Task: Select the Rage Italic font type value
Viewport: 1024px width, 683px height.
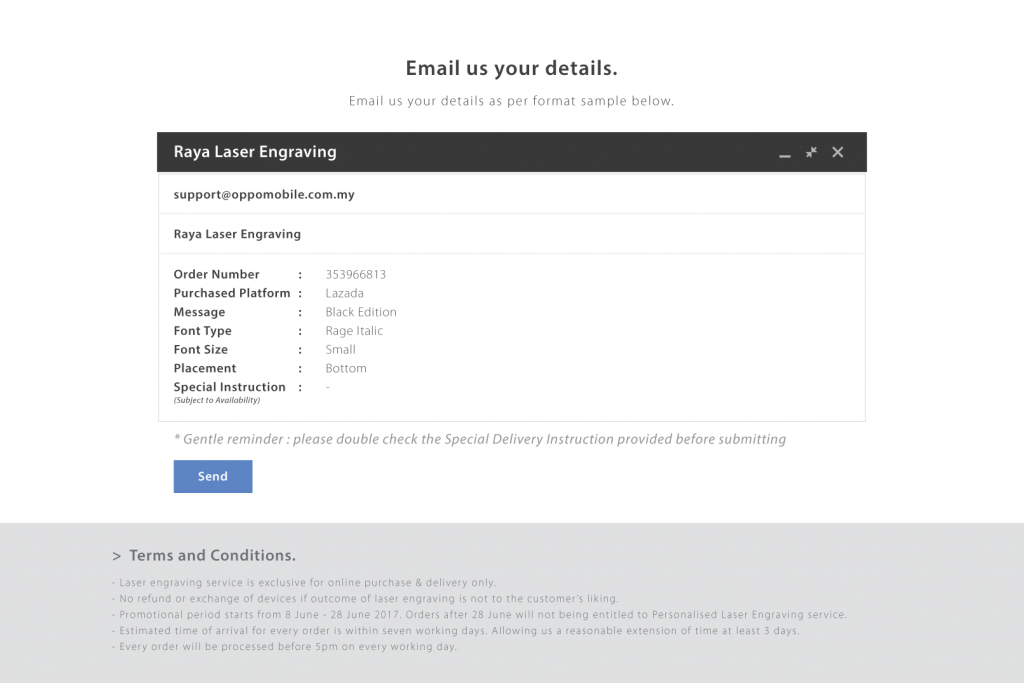Action: 354,331
